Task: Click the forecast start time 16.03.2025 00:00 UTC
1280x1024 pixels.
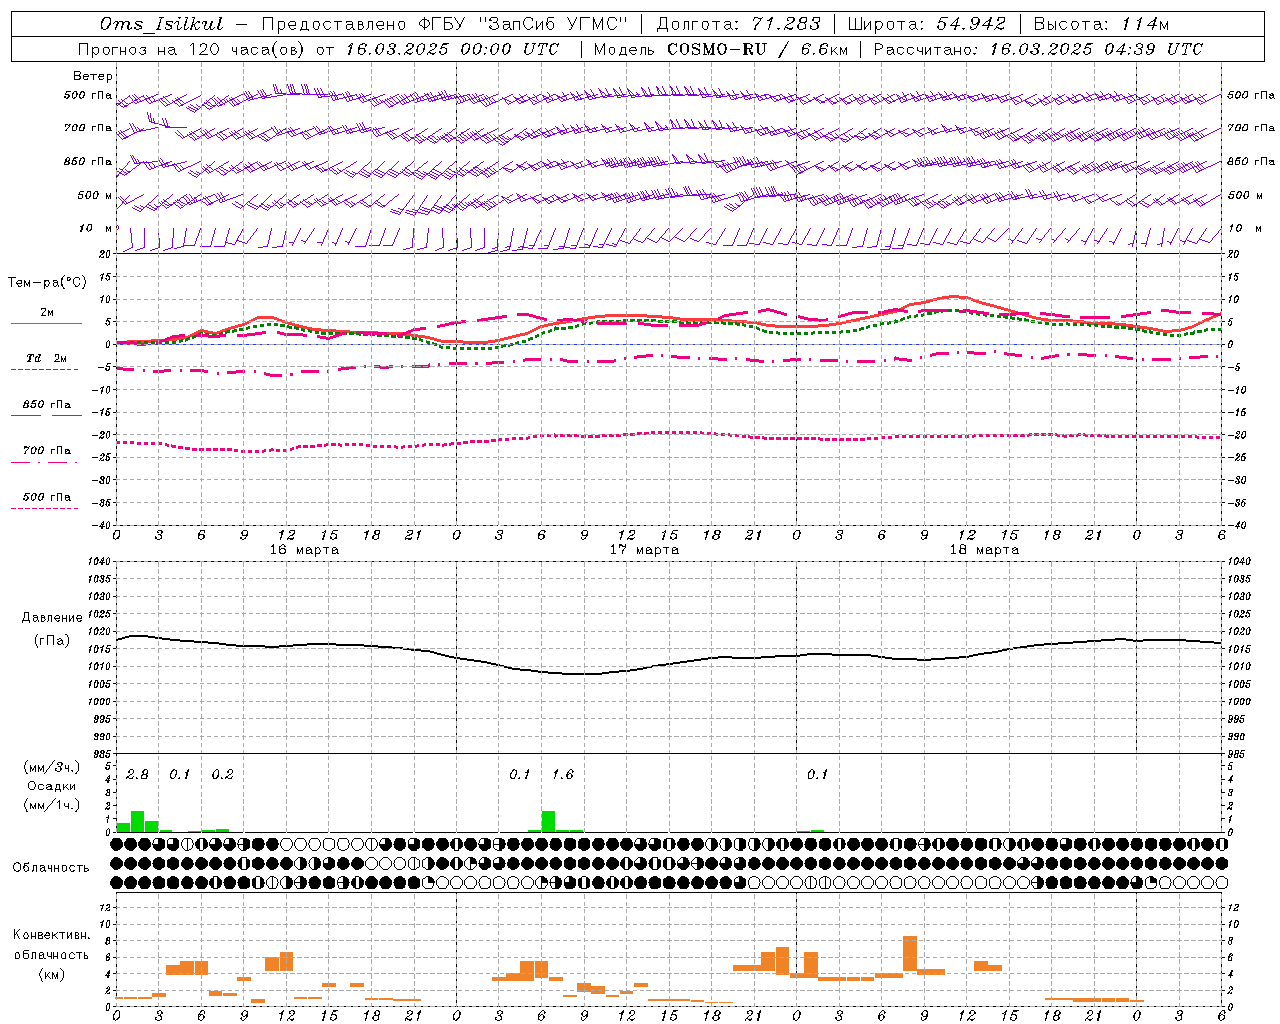Action: coord(453,49)
